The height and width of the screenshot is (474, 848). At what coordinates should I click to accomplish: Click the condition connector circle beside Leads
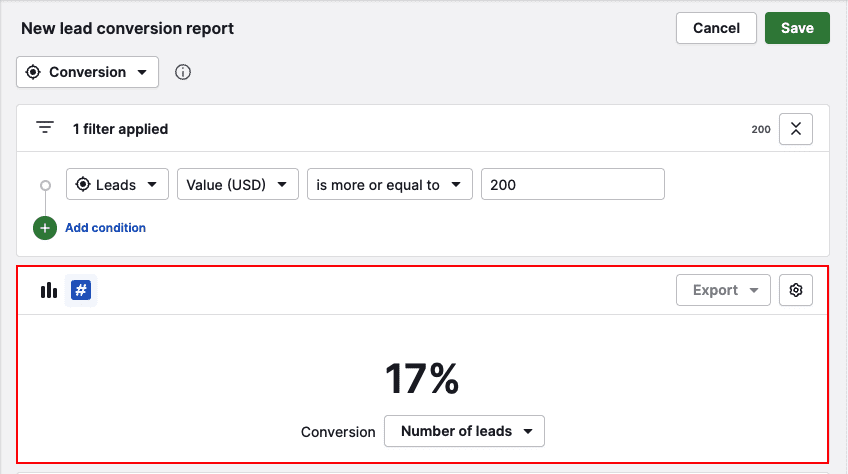pos(45,185)
